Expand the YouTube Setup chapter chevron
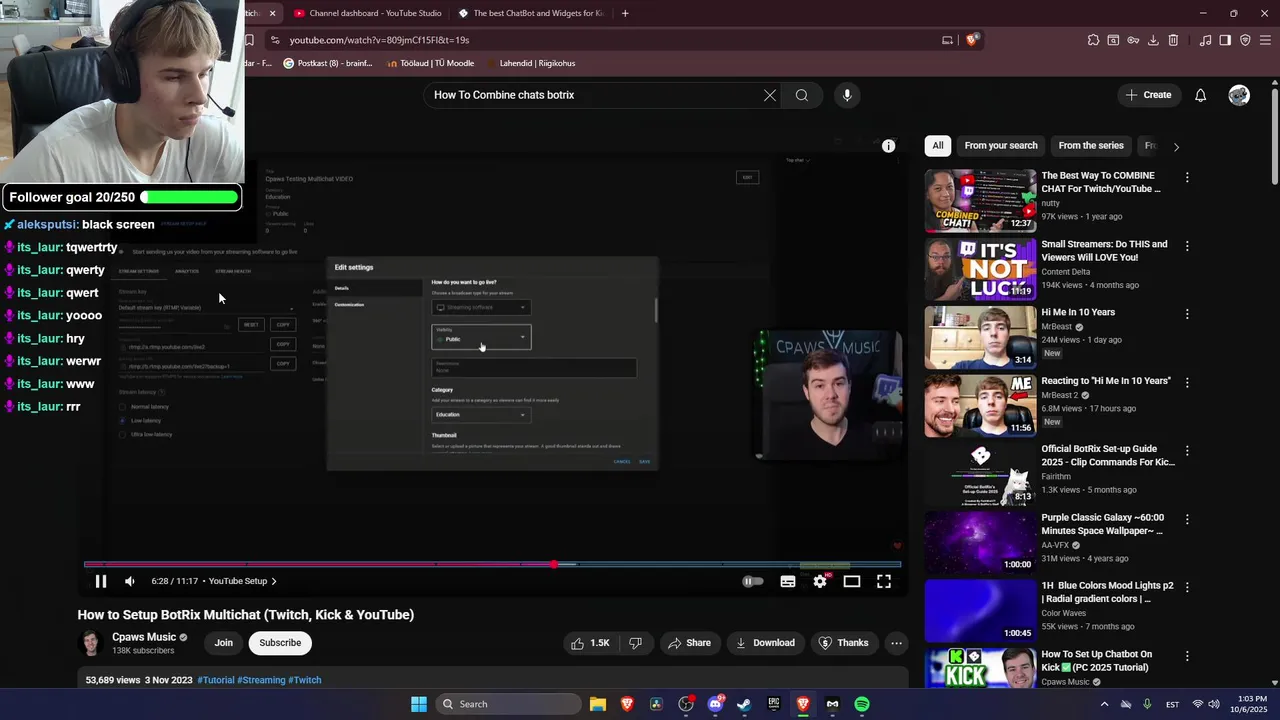This screenshot has height=720, width=1280. pos(274,581)
